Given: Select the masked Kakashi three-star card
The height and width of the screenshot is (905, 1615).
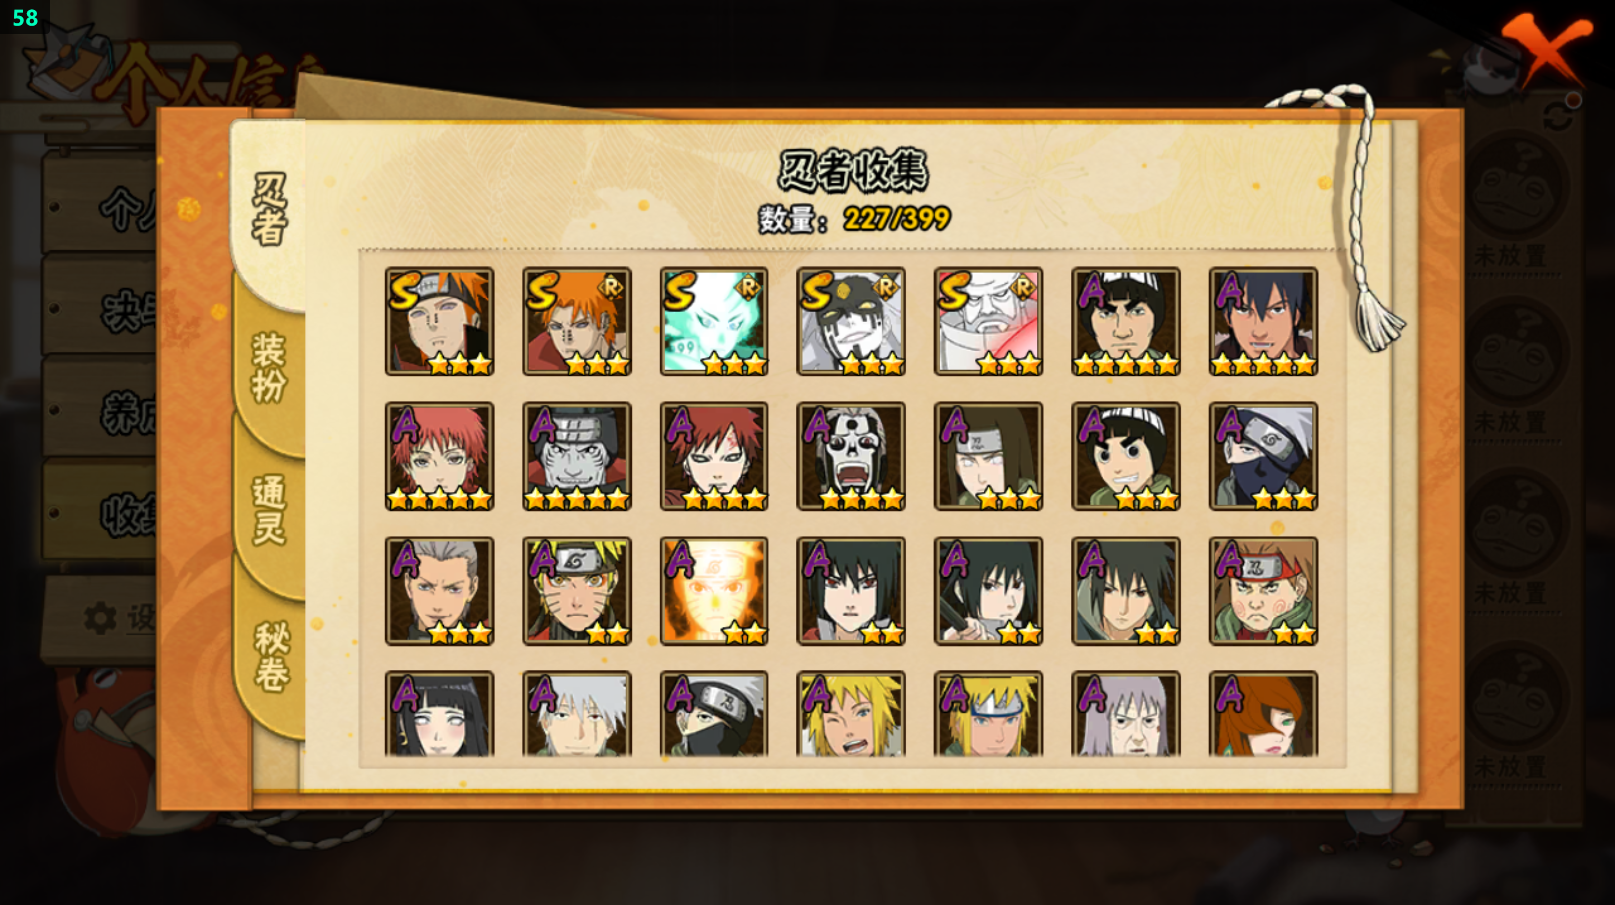Looking at the screenshot, I should (1263, 456).
